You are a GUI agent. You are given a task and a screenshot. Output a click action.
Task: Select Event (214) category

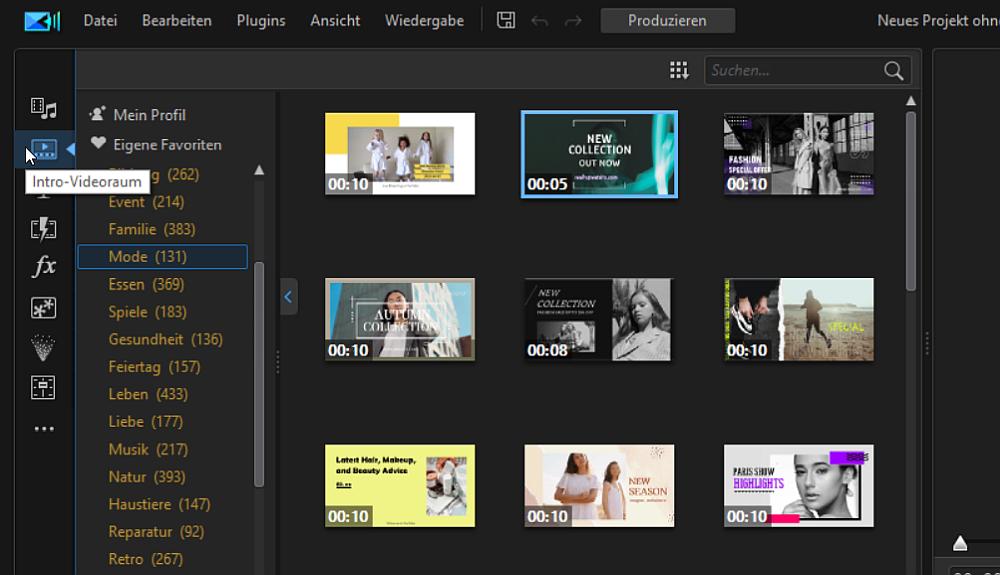(x=146, y=202)
